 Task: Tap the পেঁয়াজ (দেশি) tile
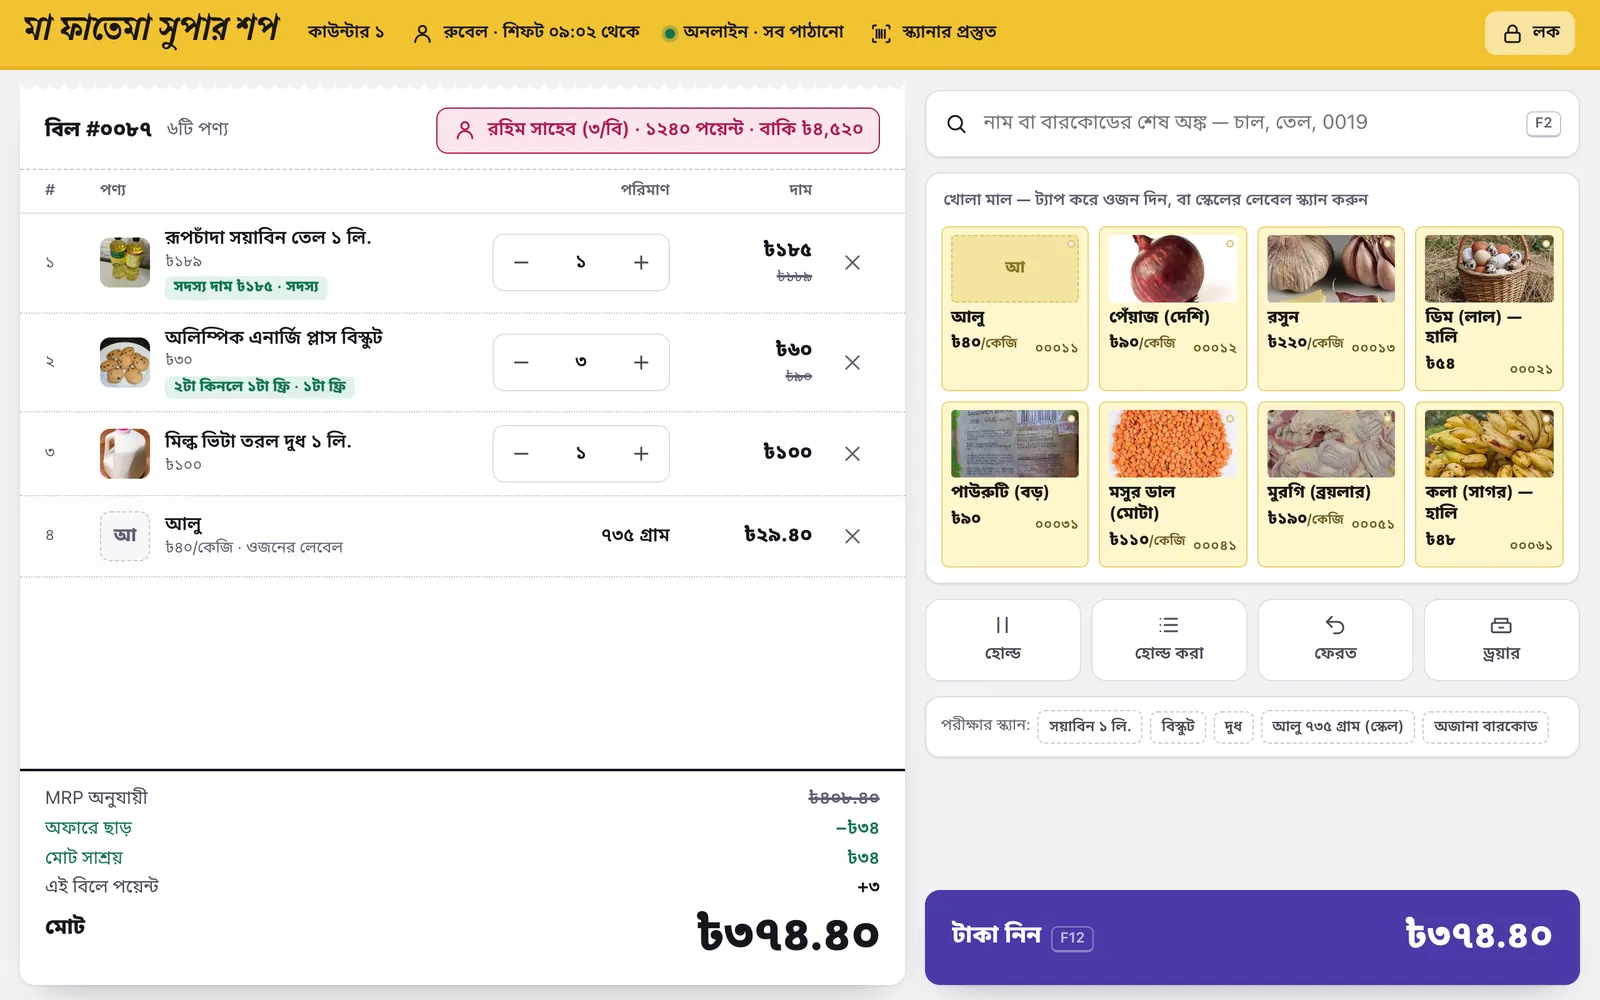point(1173,308)
